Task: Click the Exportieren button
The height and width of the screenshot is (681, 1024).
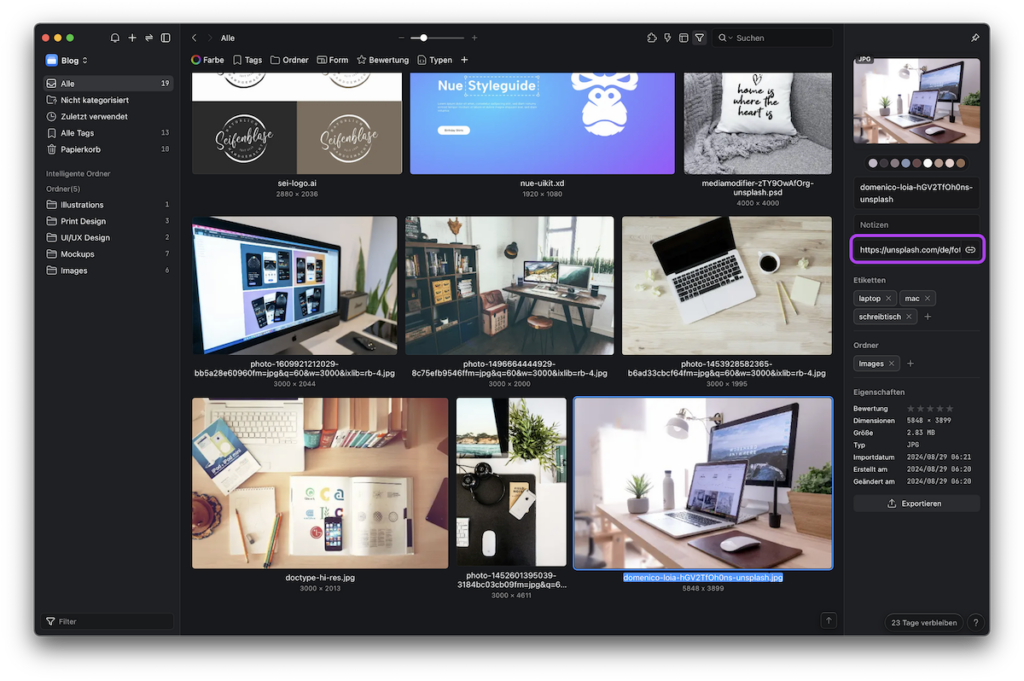Action: [916, 503]
